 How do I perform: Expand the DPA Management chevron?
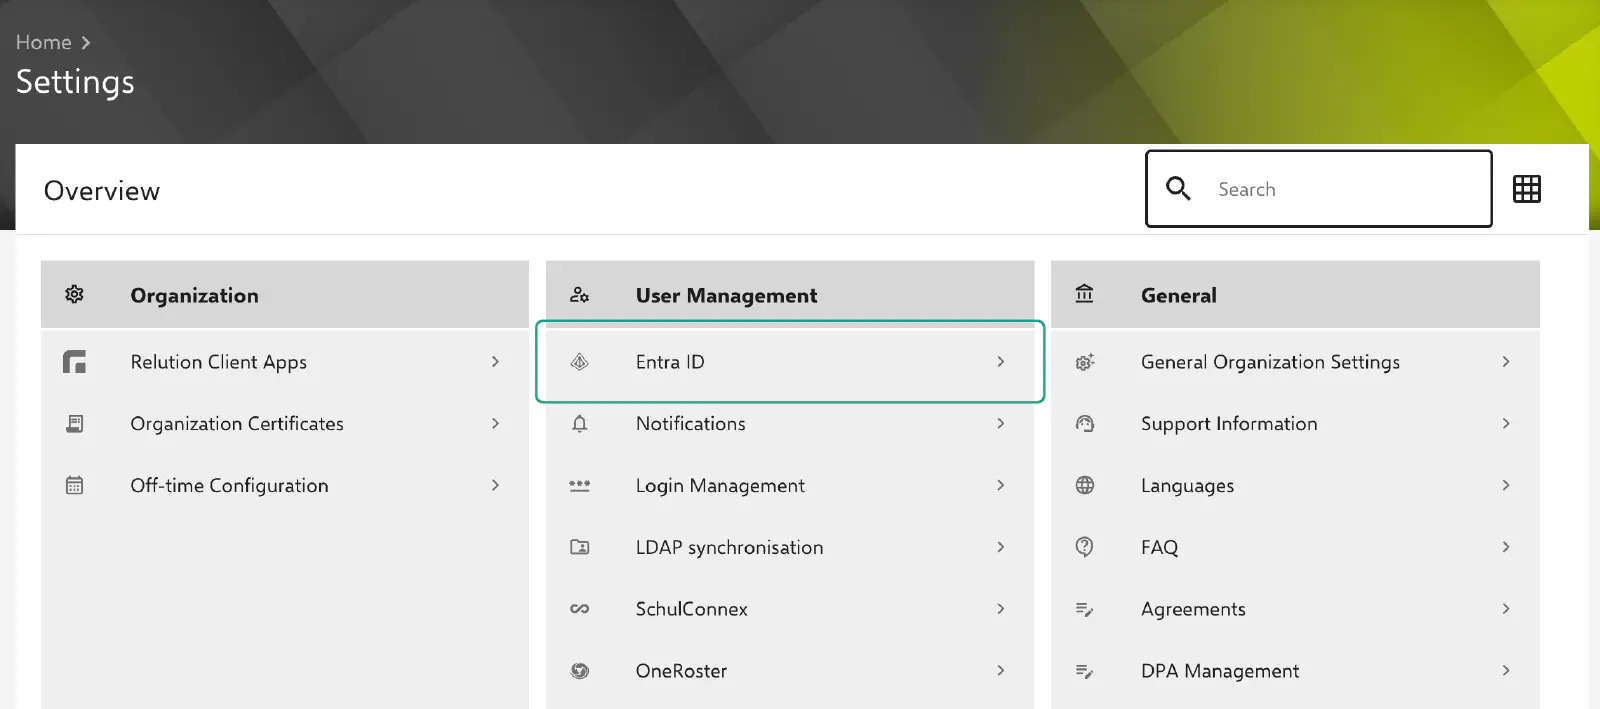pos(1506,671)
